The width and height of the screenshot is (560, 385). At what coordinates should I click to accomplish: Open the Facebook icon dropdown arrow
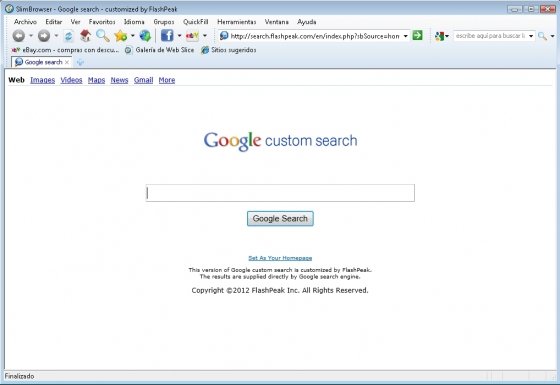179,36
